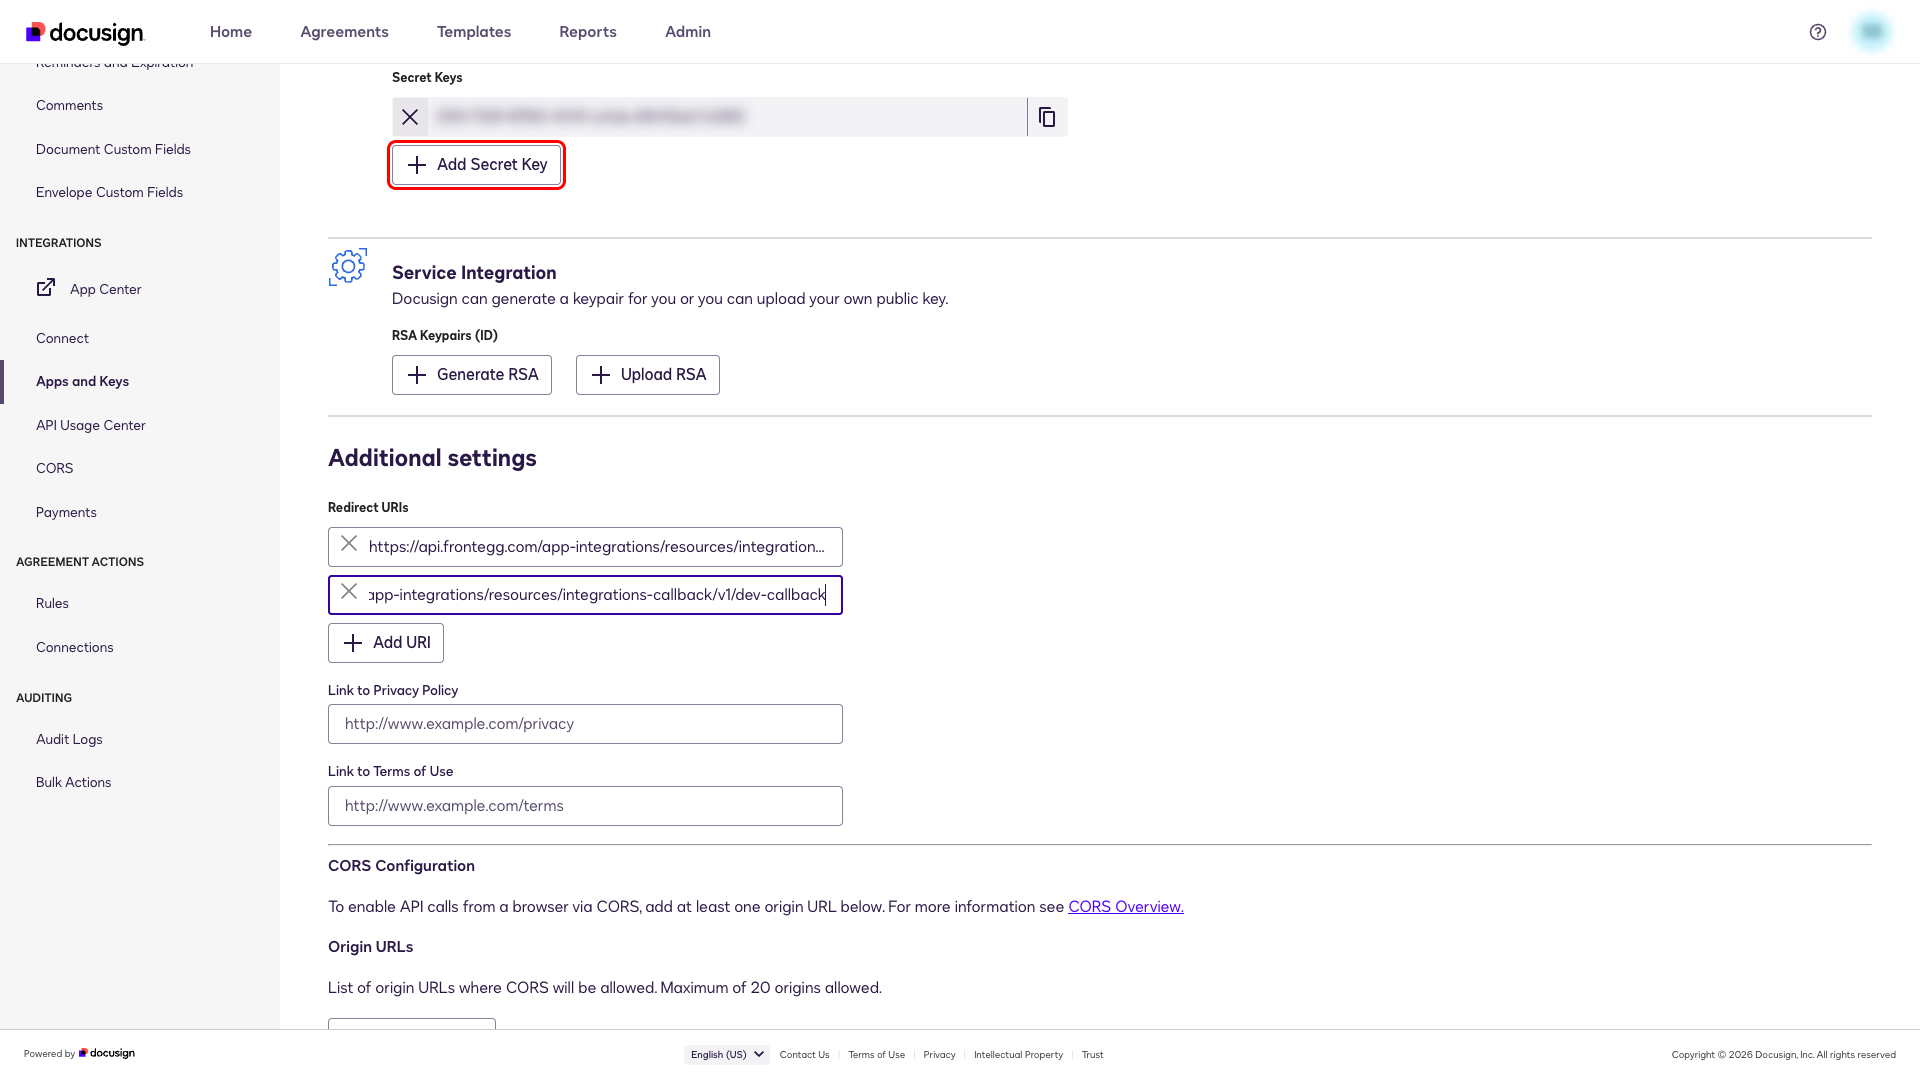Go to the Templates tab

[474, 32]
